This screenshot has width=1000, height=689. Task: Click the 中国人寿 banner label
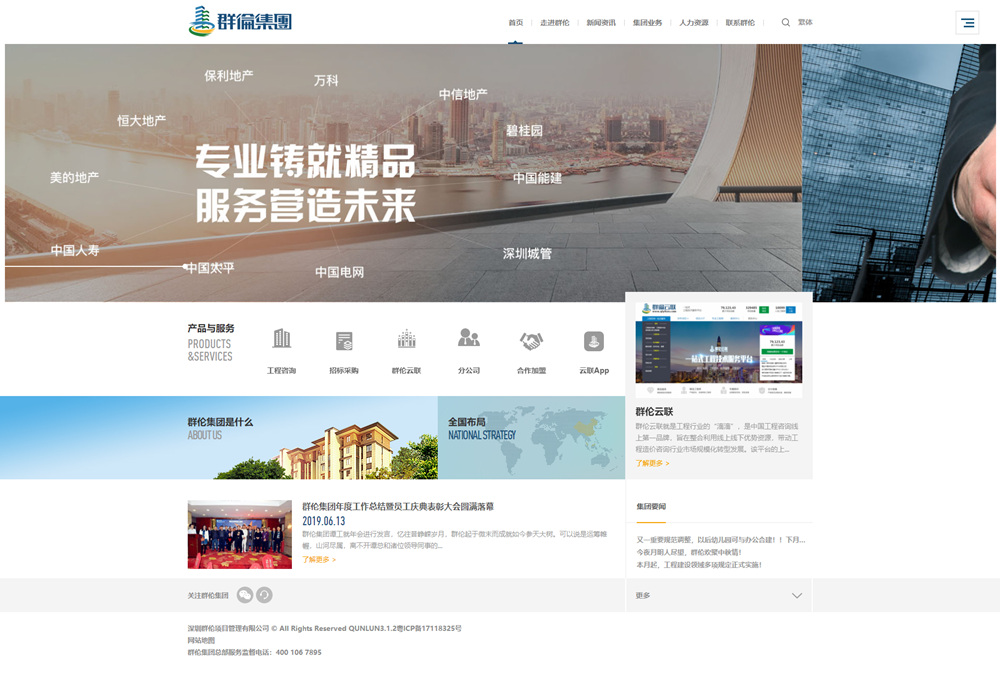(75, 251)
